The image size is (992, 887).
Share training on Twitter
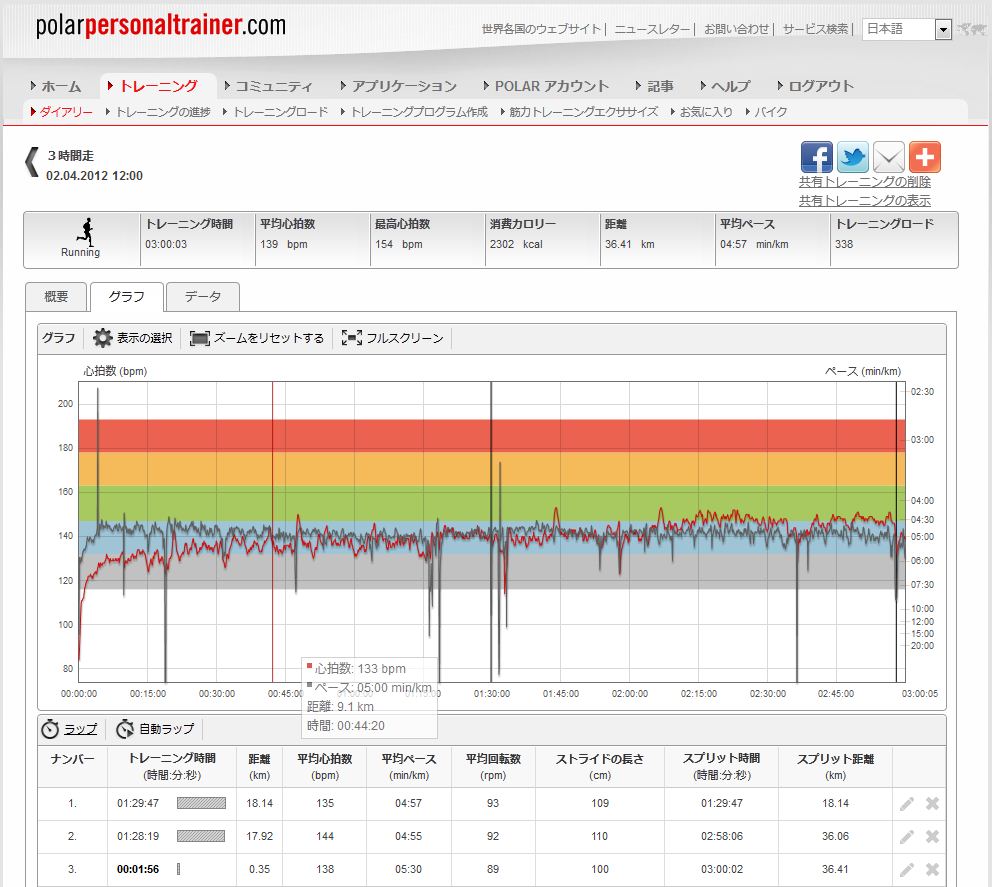tap(852, 157)
